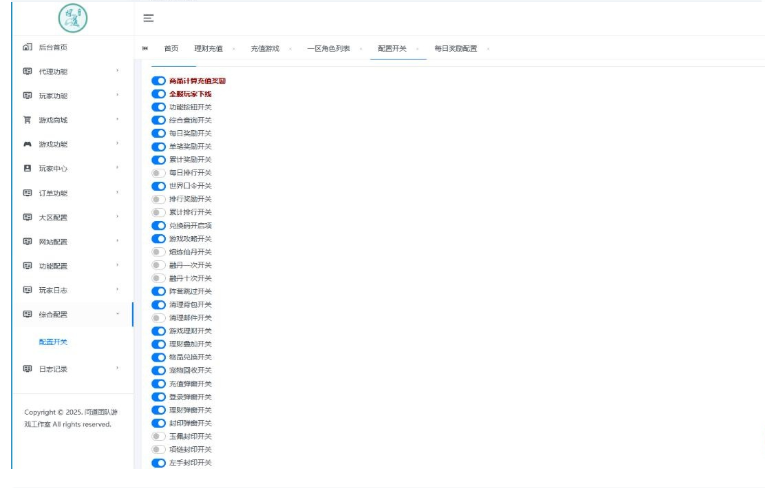Turn off the 综合查询开关 toggle
Image resolution: width=765 pixels, height=488 pixels.
[159, 120]
